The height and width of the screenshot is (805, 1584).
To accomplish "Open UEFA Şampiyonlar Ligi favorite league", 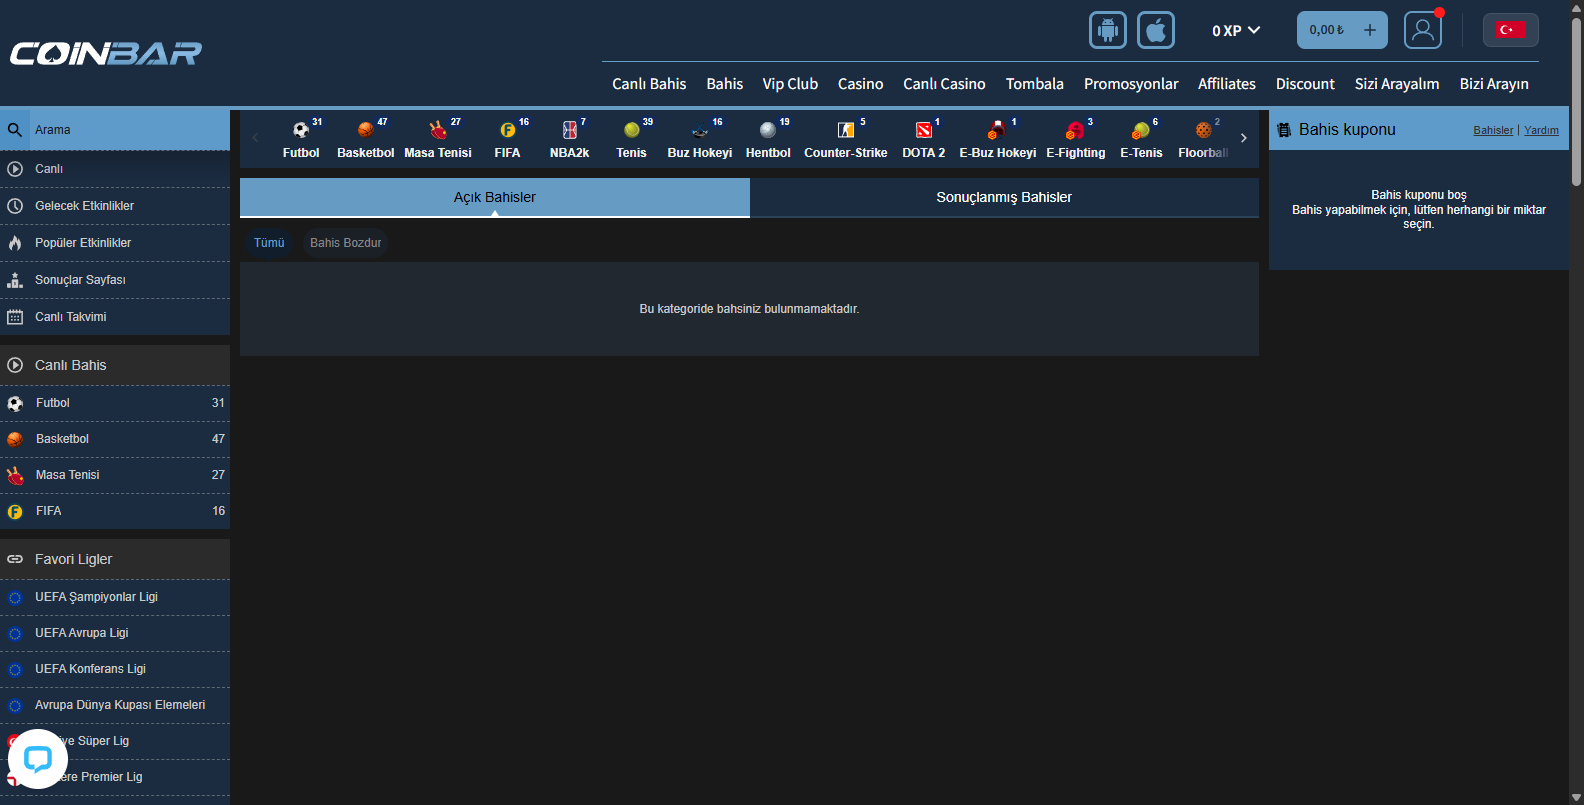I will pyautogui.click(x=115, y=597).
